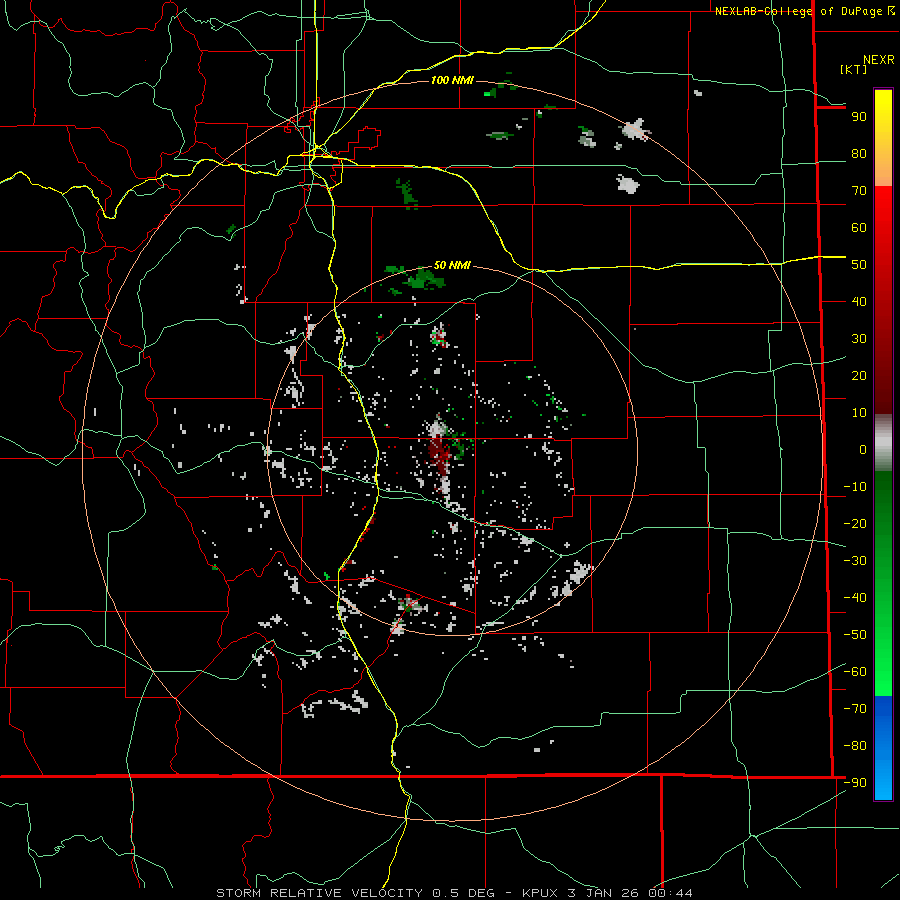Click the KT units label above color scale

click(x=854, y=69)
